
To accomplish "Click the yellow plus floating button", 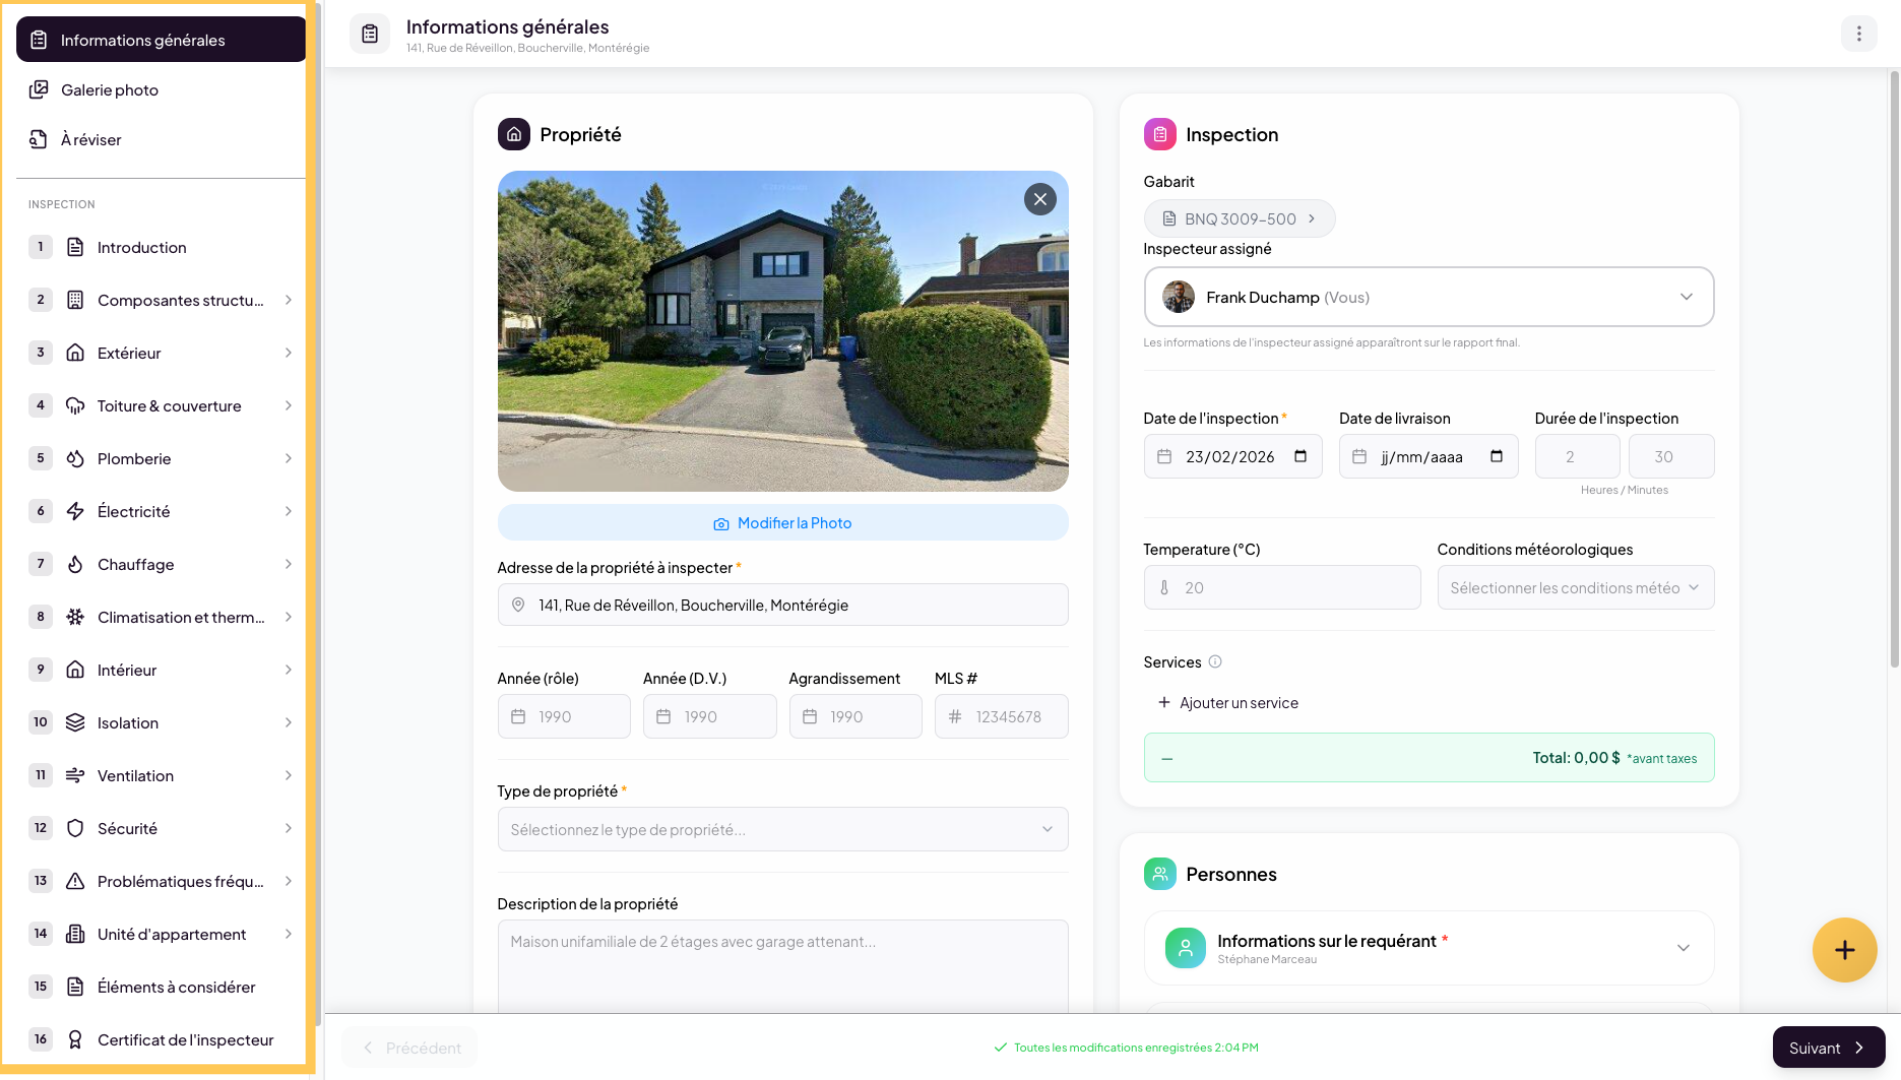I will [x=1844, y=950].
